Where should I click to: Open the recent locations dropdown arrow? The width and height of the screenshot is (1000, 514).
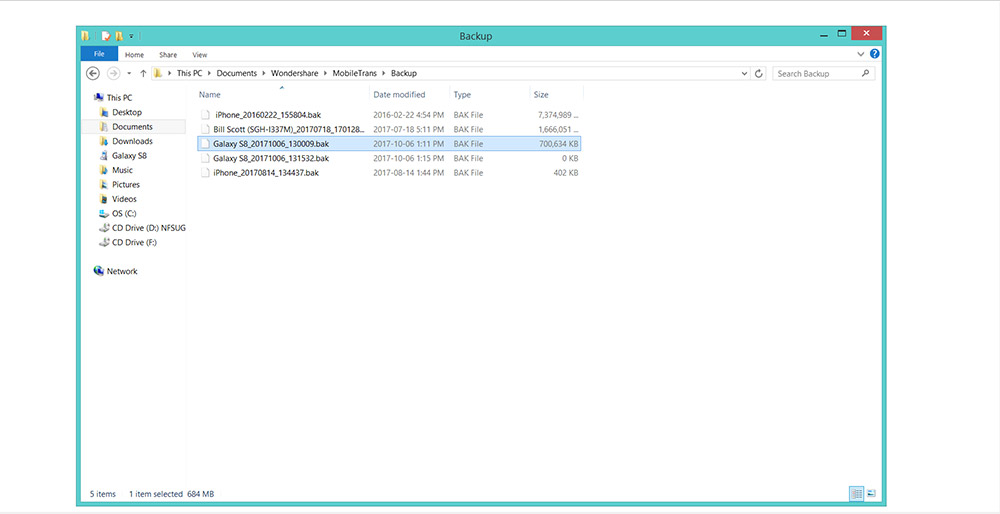click(129, 73)
